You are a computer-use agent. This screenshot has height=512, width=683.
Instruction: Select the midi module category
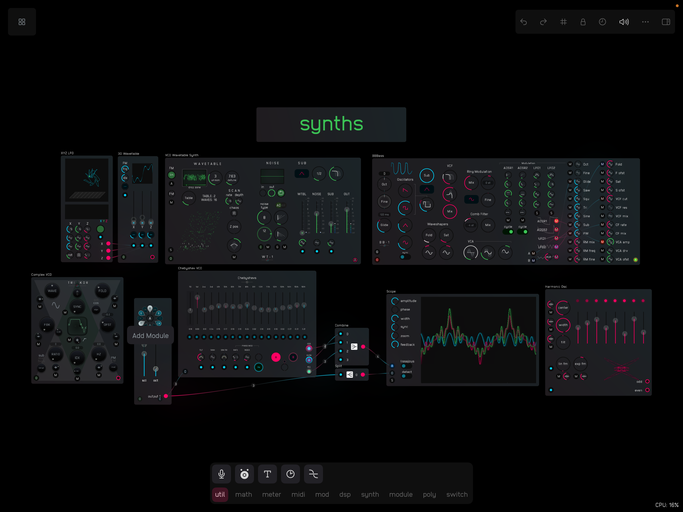298,495
